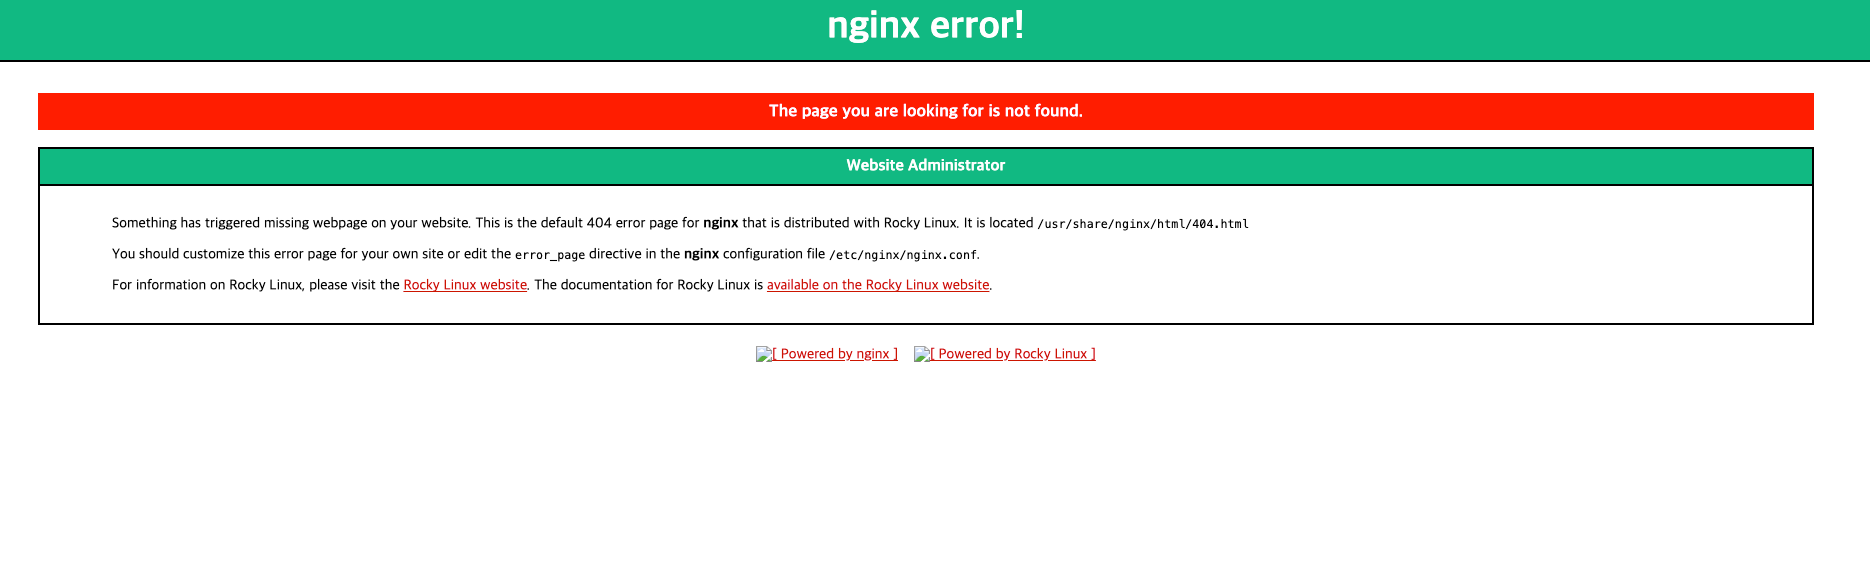The width and height of the screenshot is (1870, 587).
Task: Click the Powered by nginx link
Action: click(x=827, y=354)
